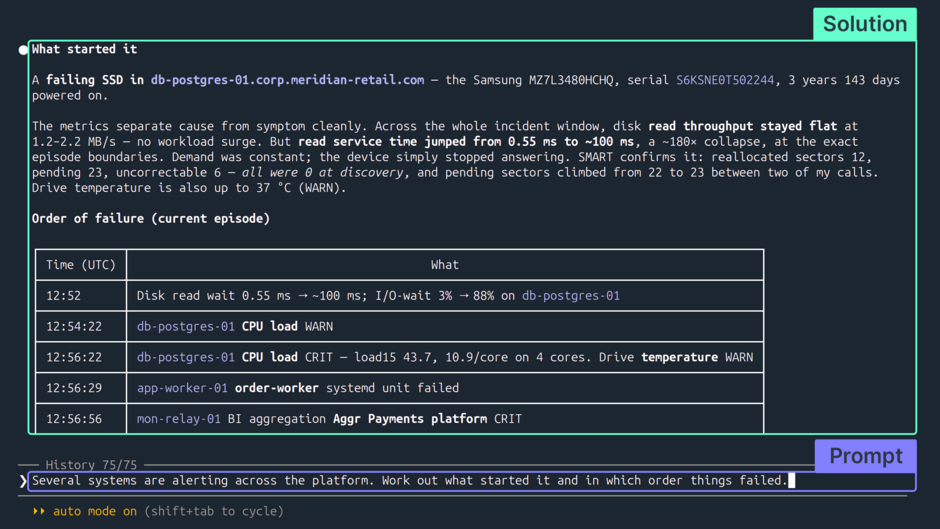Click 'Aggr Payments platform' text
This screenshot has height=529, width=940.
(x=410, y=419)
